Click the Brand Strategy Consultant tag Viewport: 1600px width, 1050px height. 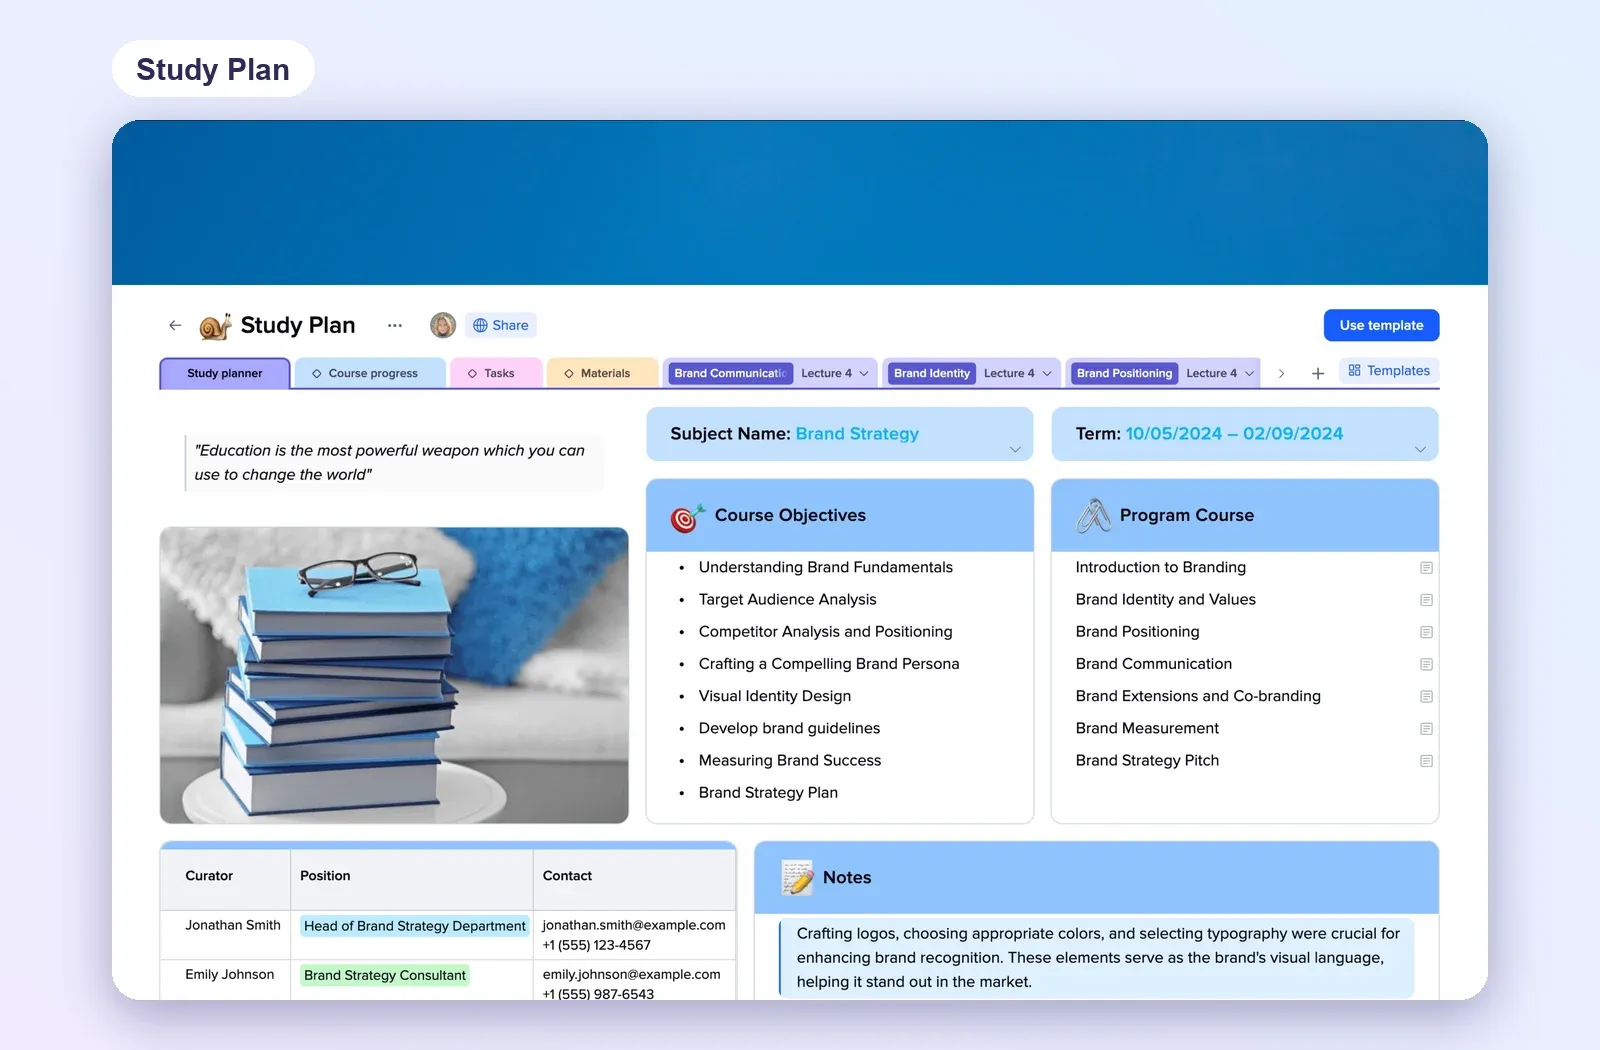[x=385, y=975]
